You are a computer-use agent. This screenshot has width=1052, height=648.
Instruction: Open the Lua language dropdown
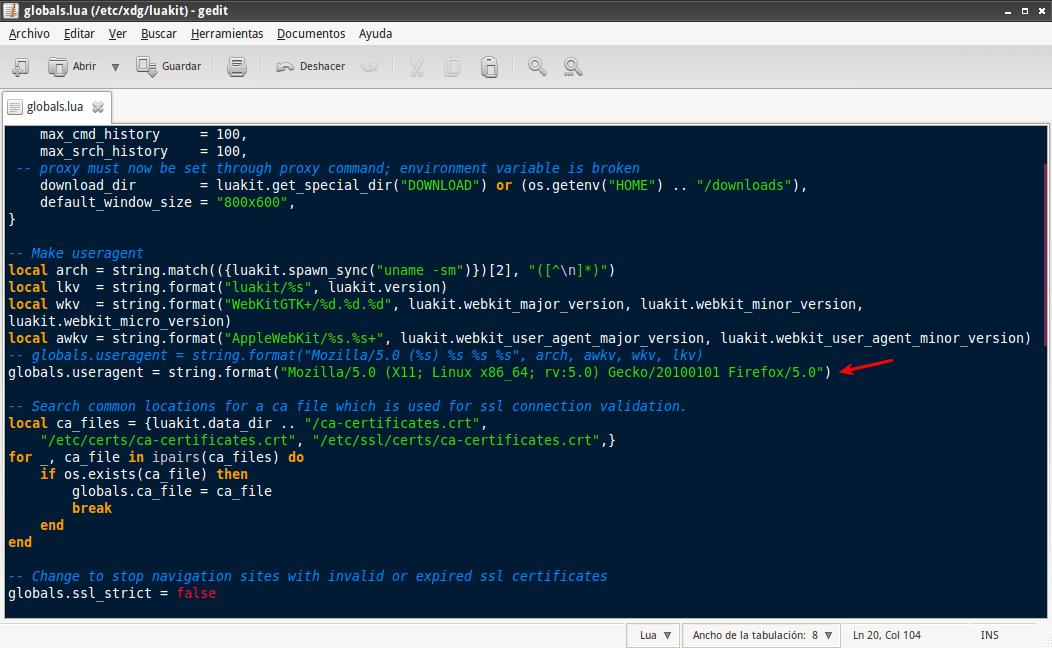pyautogui.click(x=654, y=635)
